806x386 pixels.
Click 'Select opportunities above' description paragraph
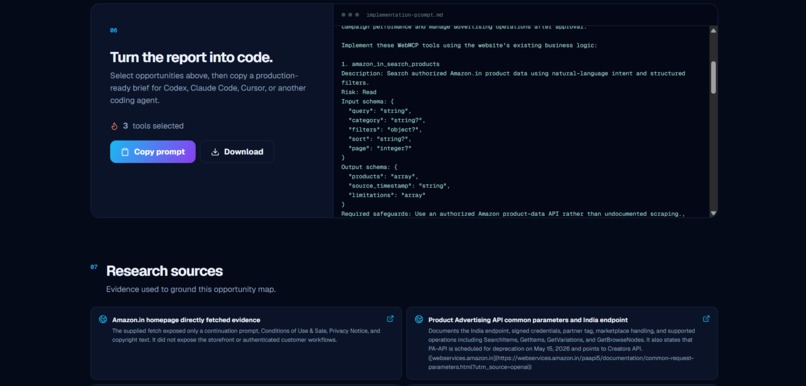coord(208,88)
